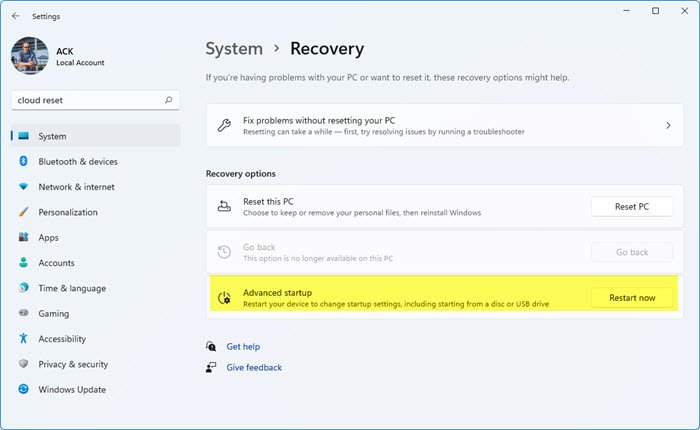Click the back arrow in Settings

[x=16, y=16]
